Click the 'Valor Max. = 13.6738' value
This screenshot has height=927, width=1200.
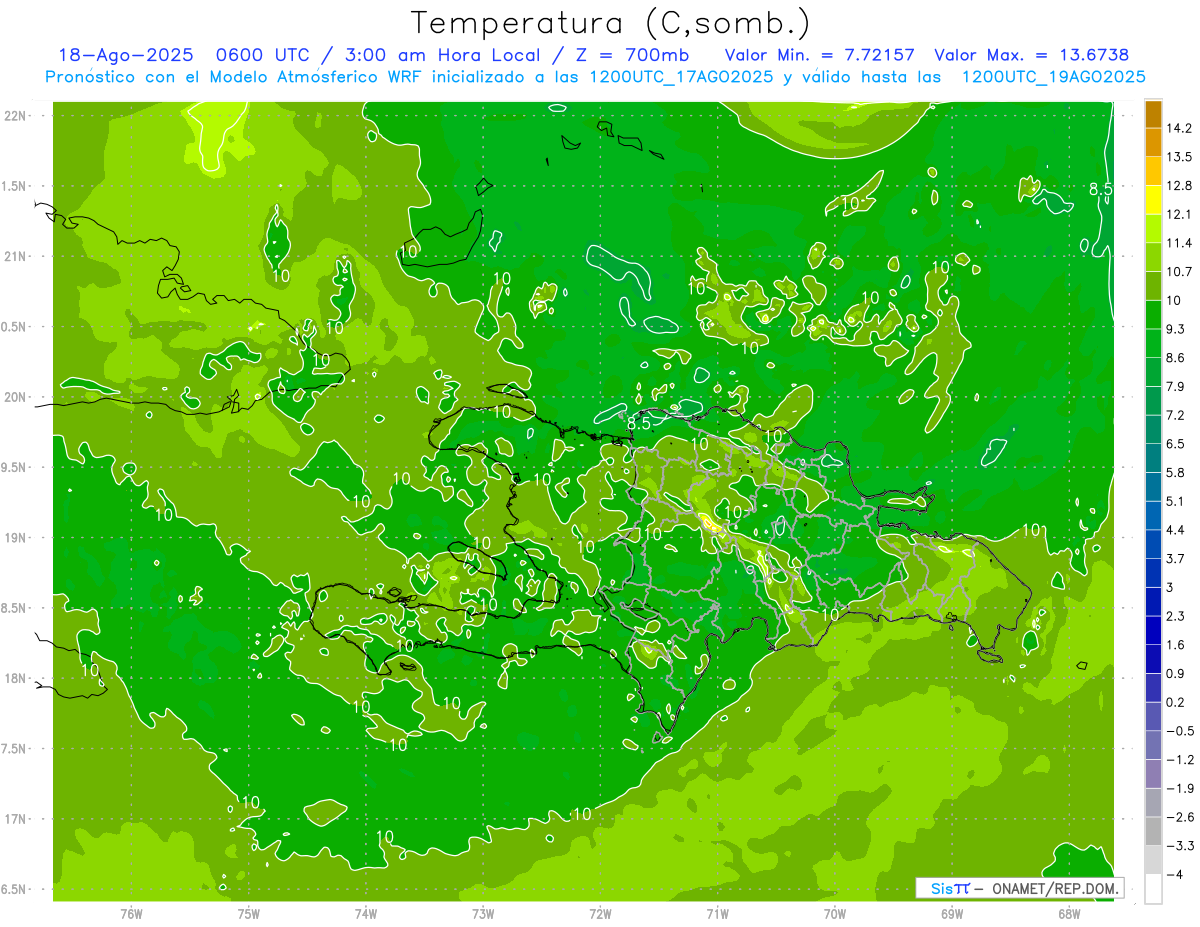coord(1031,55)
